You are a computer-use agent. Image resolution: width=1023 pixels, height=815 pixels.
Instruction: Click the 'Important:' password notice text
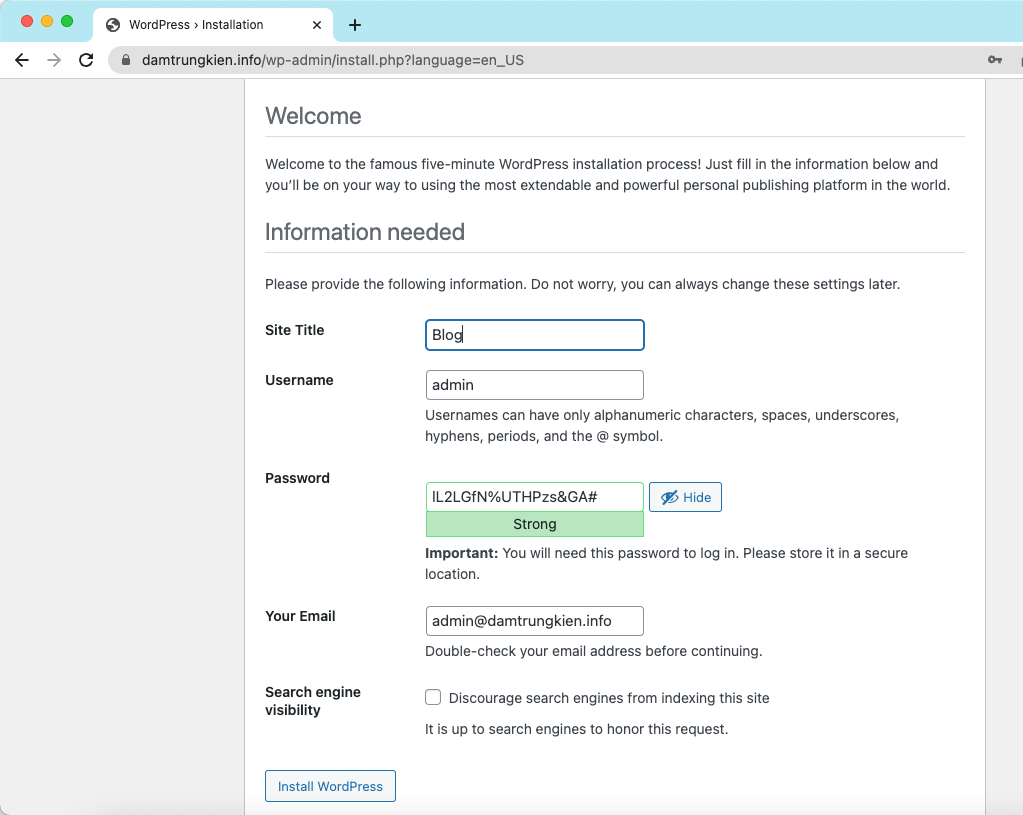pos(666,564)
